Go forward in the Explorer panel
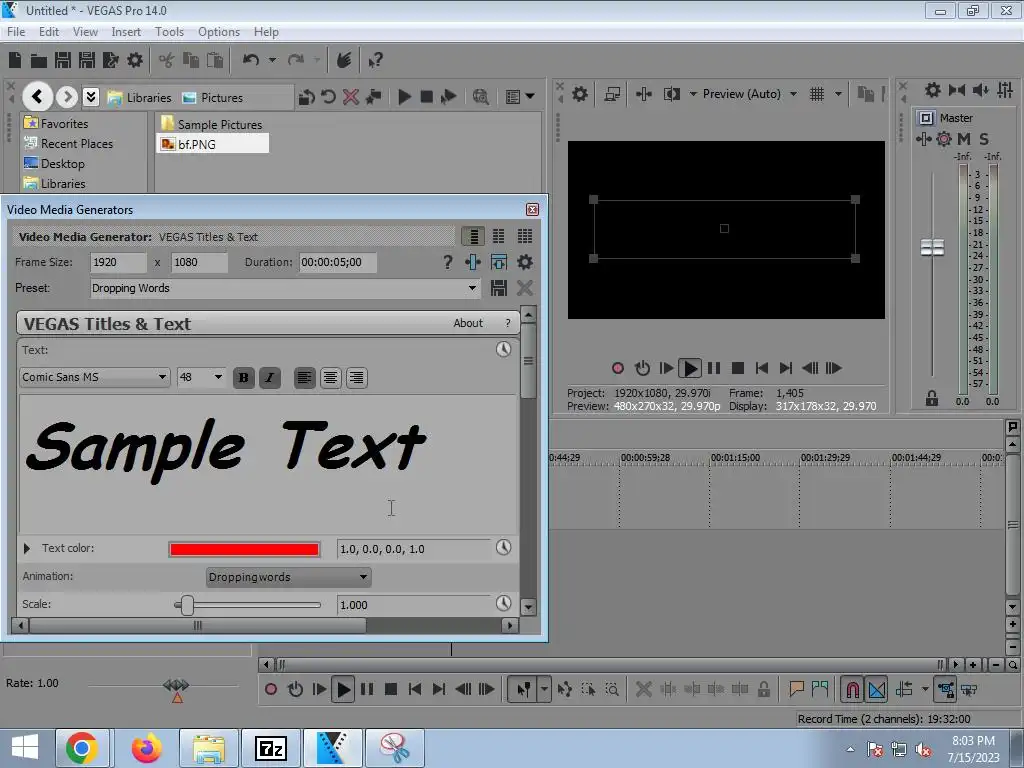This screenshot has height=768, width=1024. (66, 97)
